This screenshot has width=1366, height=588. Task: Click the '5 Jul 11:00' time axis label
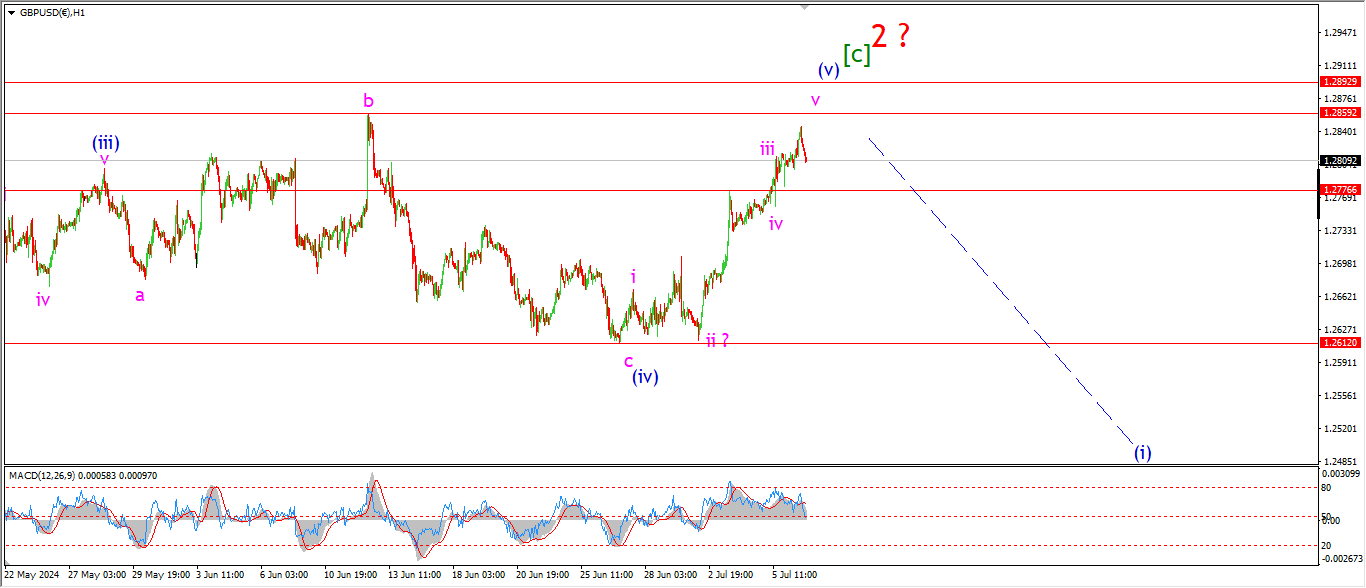point(794,576)
